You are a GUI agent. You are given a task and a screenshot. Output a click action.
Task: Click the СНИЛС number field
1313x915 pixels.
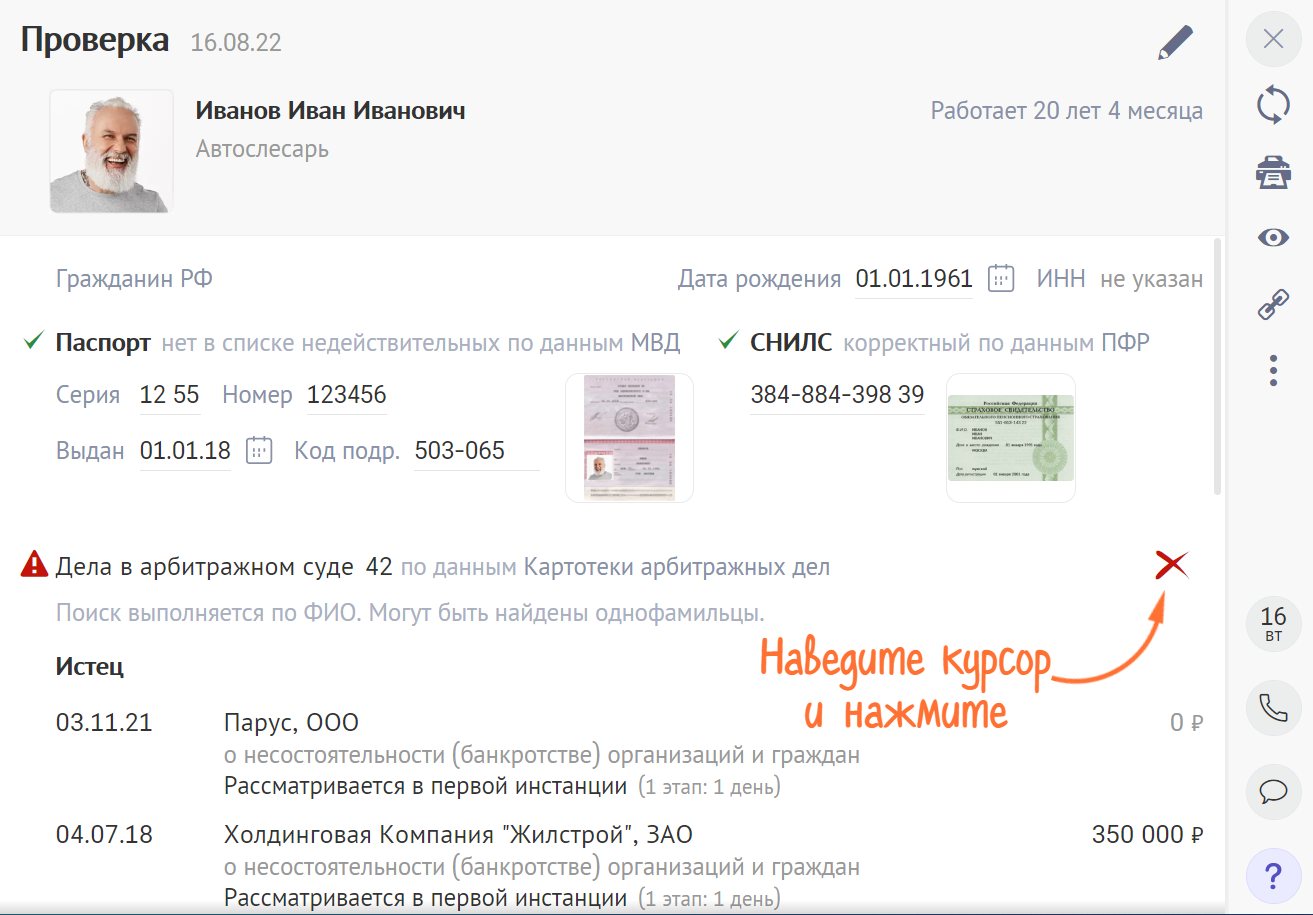click(x=836, y=395)
